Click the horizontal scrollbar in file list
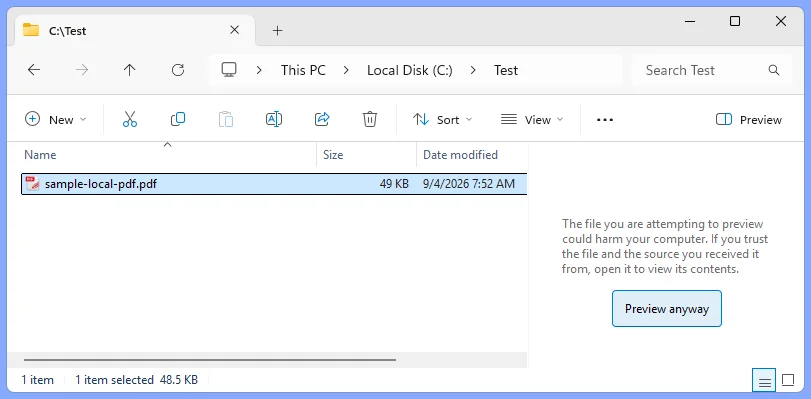Viewport: 811px width, 399px height. 209,359
